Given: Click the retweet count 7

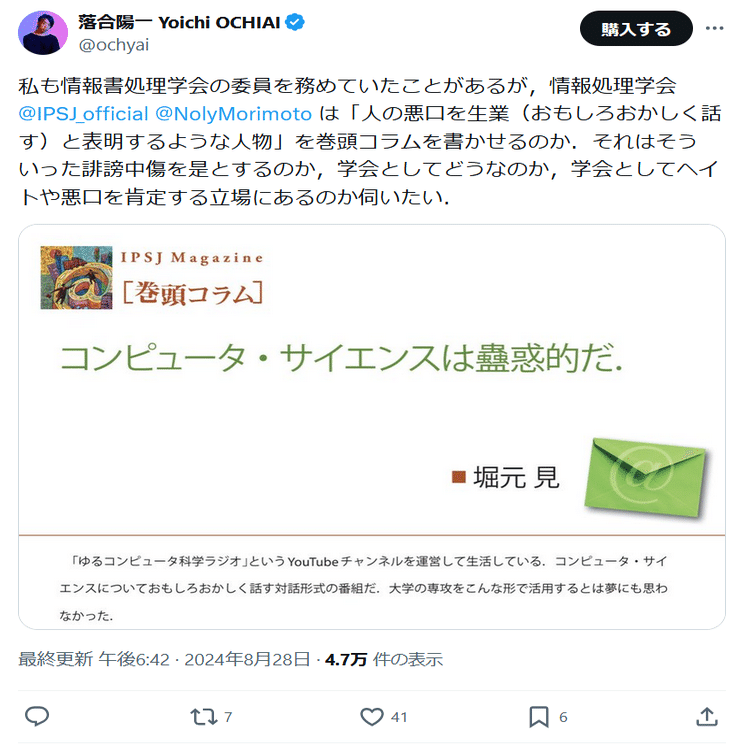Looking at the screenshot, I should tap(228, 717).
